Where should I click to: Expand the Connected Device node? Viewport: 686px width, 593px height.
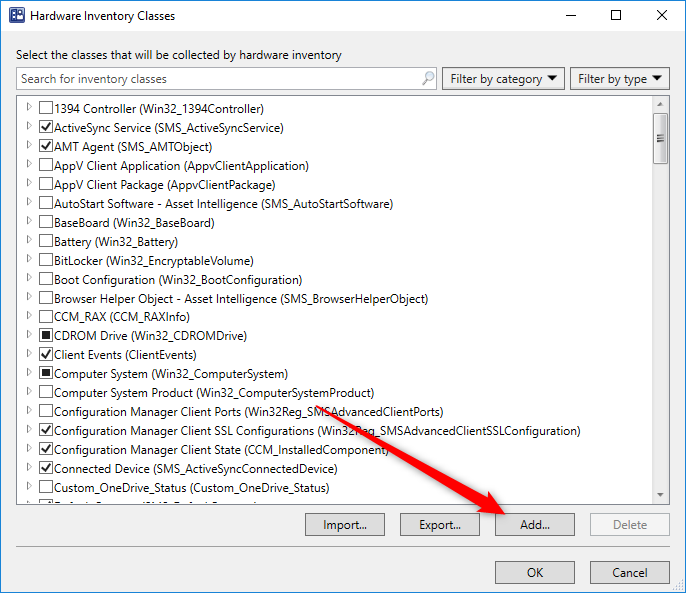click(29, 467)
